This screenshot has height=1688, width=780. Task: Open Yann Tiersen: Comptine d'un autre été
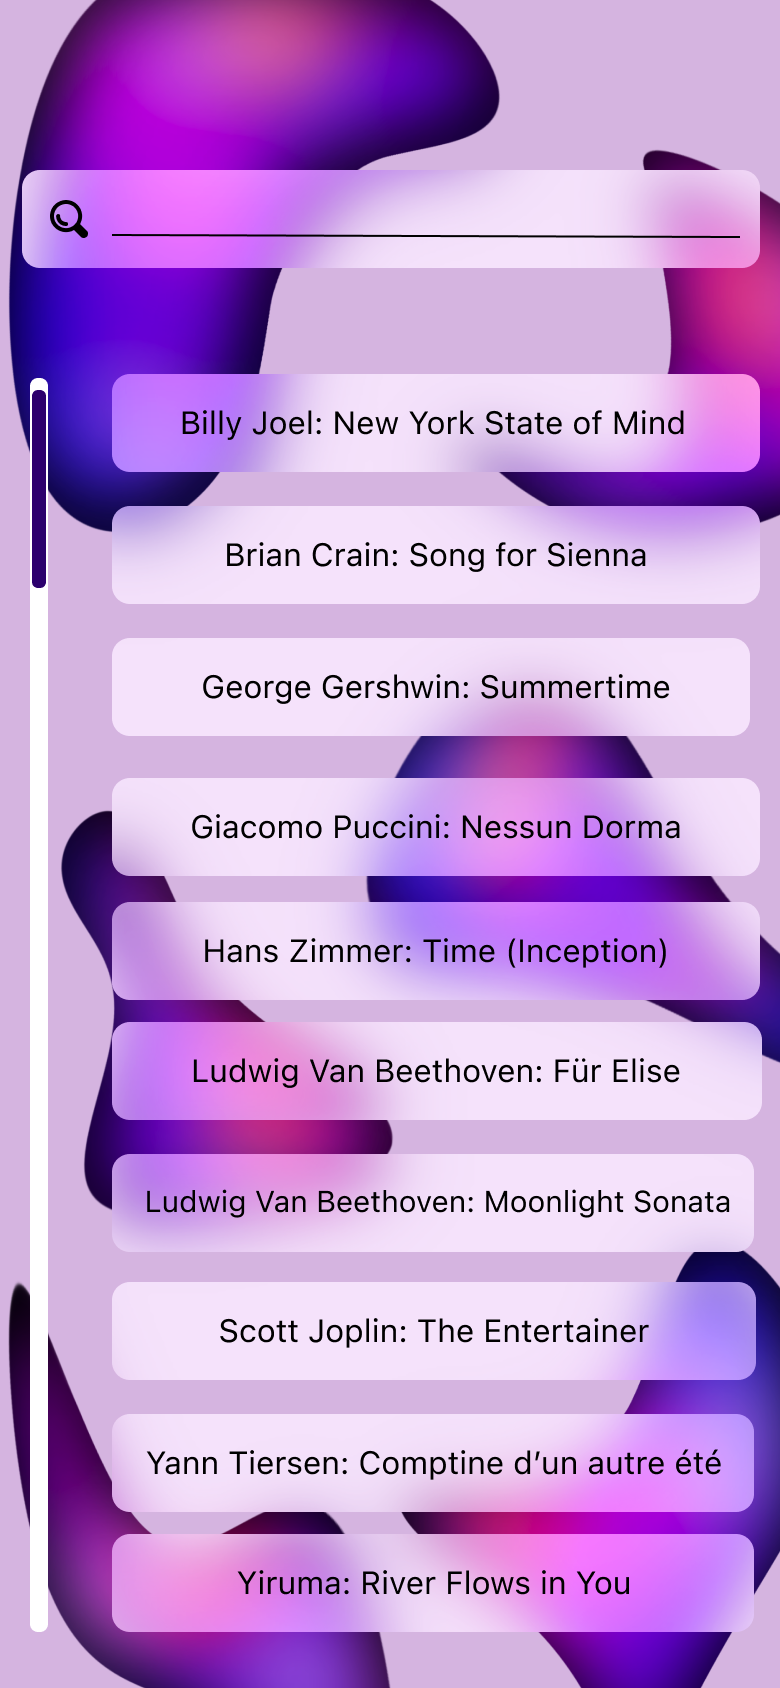433,1463
